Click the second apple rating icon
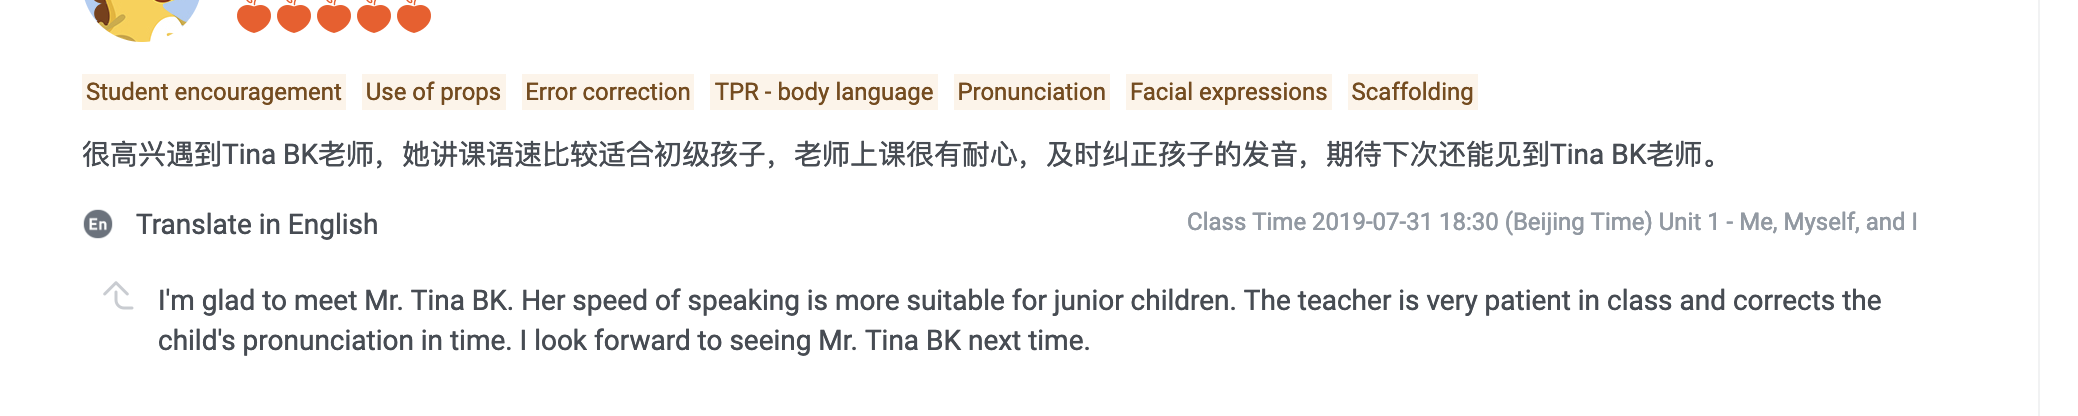 [294, 17]
